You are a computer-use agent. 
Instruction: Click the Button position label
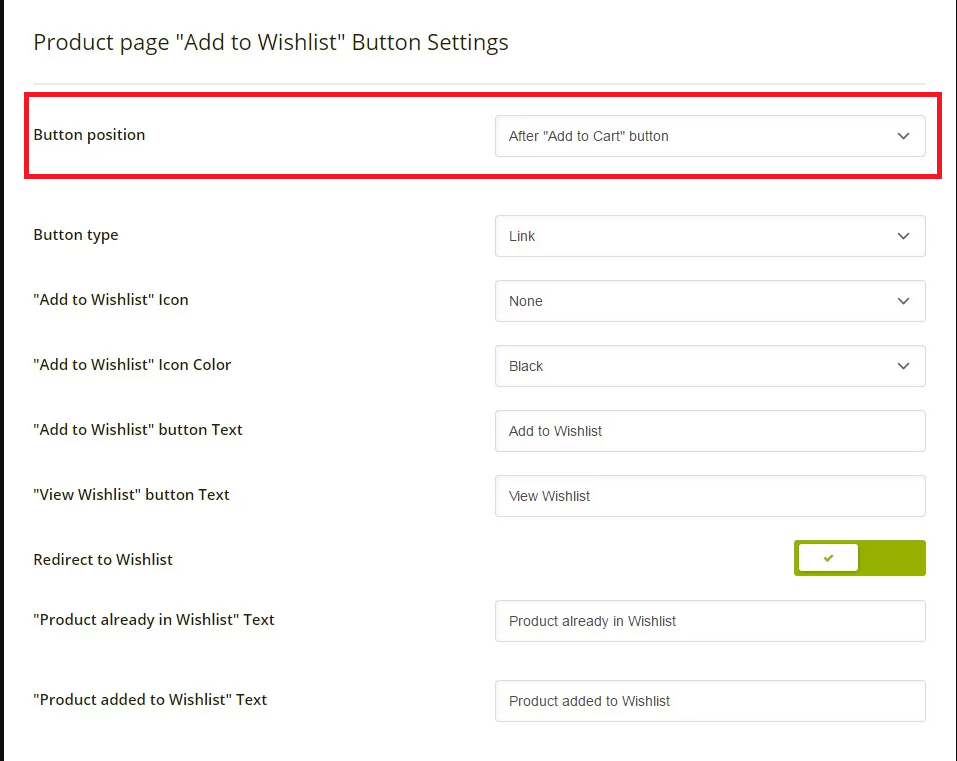89,135
